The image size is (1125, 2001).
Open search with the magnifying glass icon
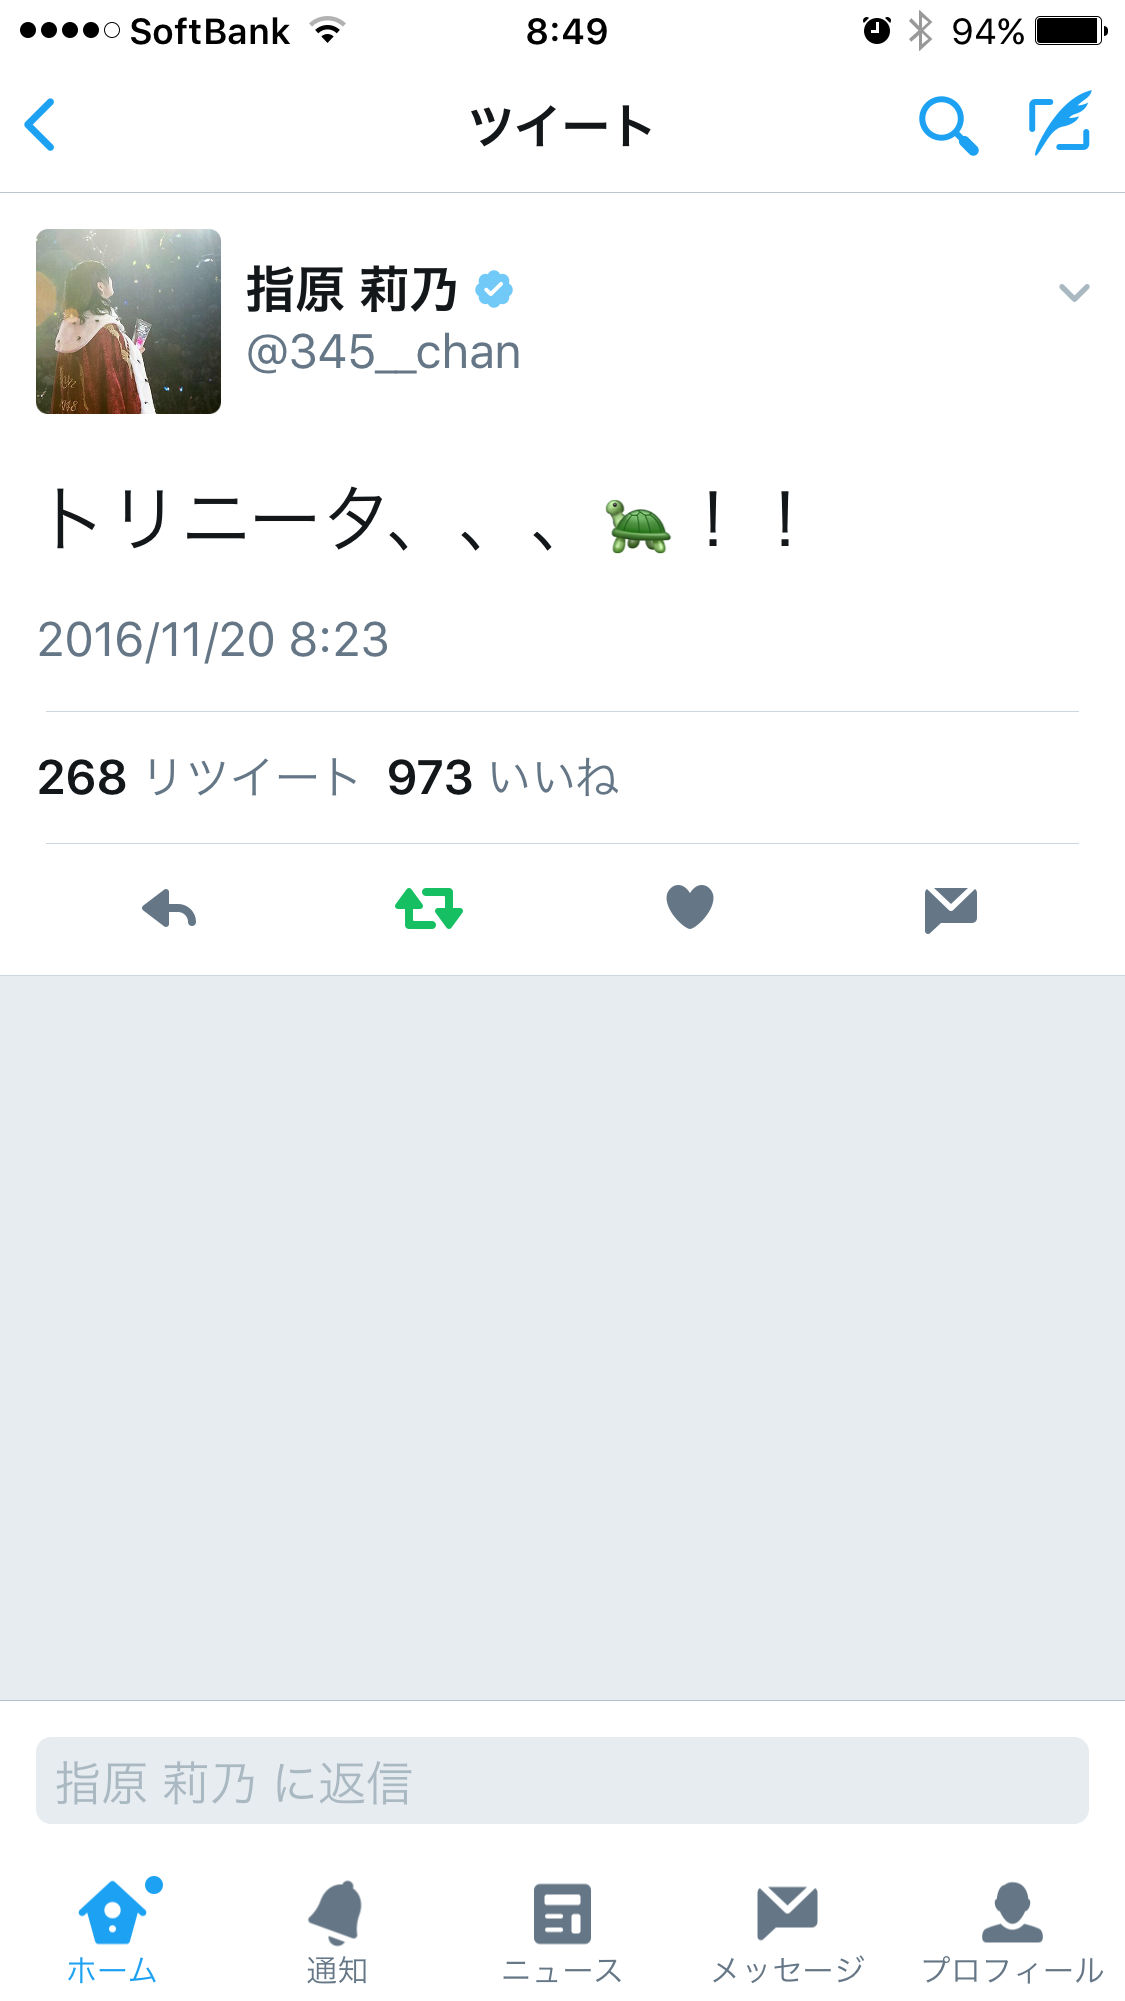(947, 125)
